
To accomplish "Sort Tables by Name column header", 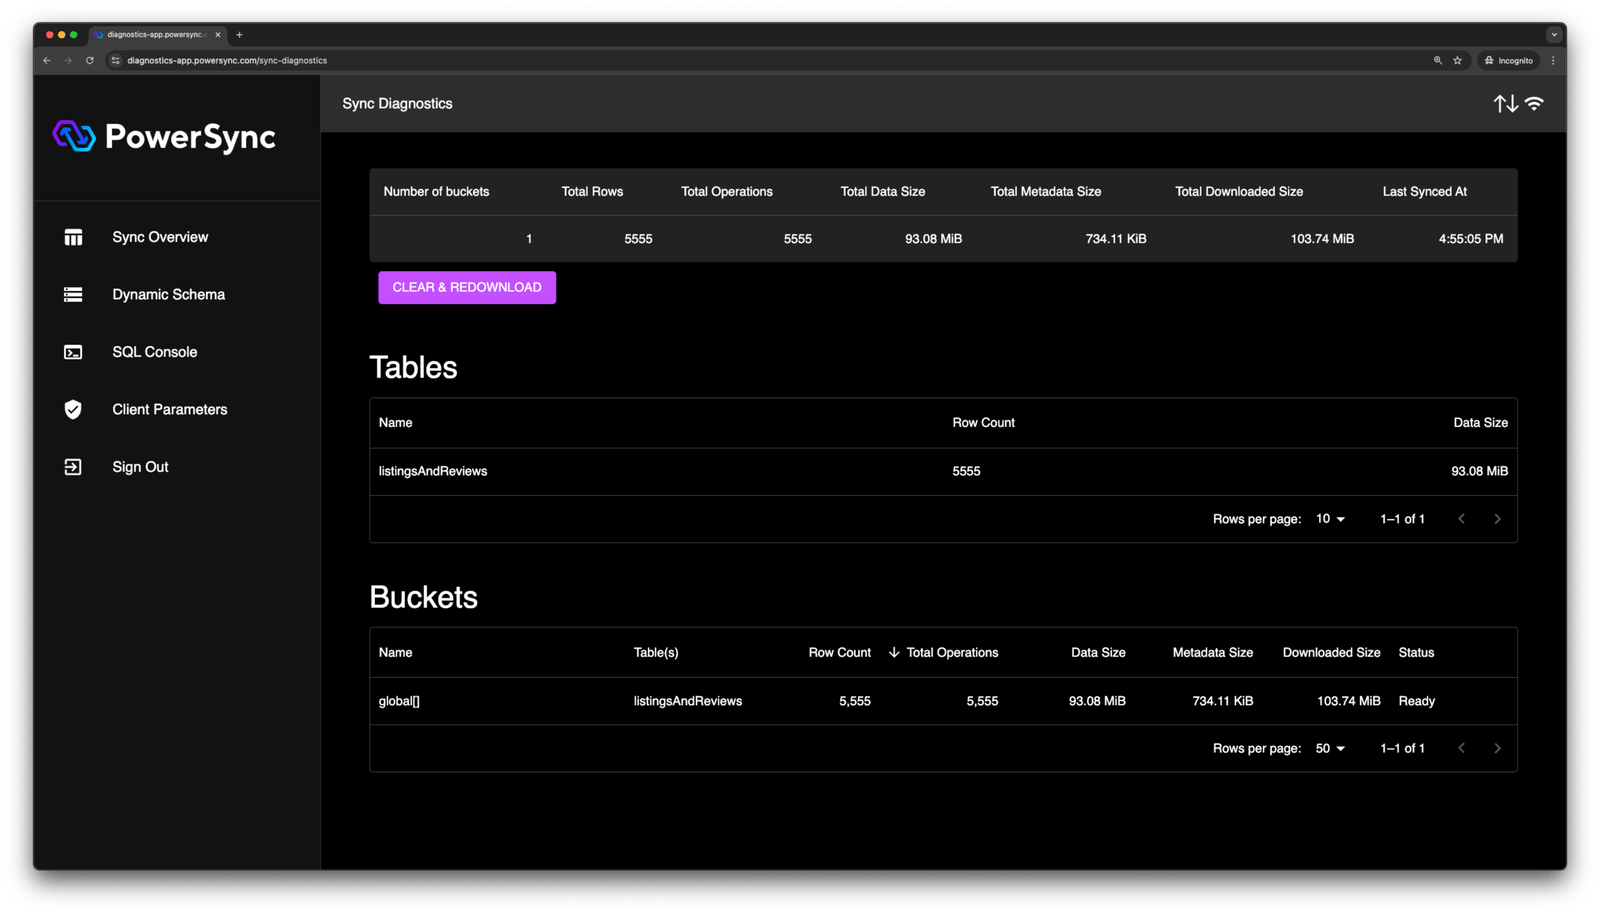I will (395, 423).
